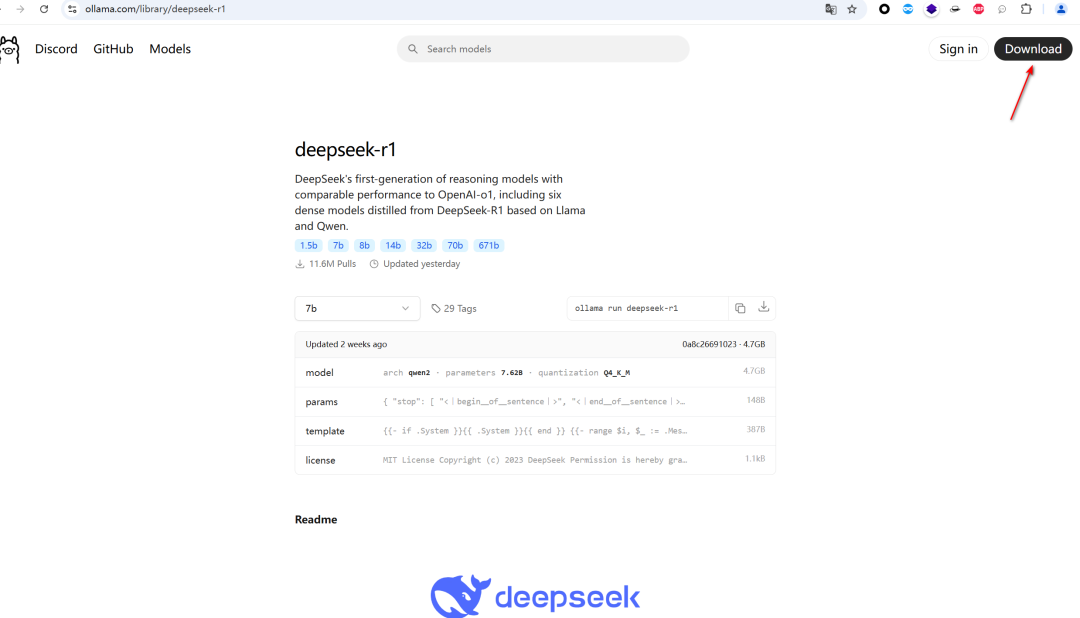Click the address bar URL
The image size is (1080, 618).
156,9
